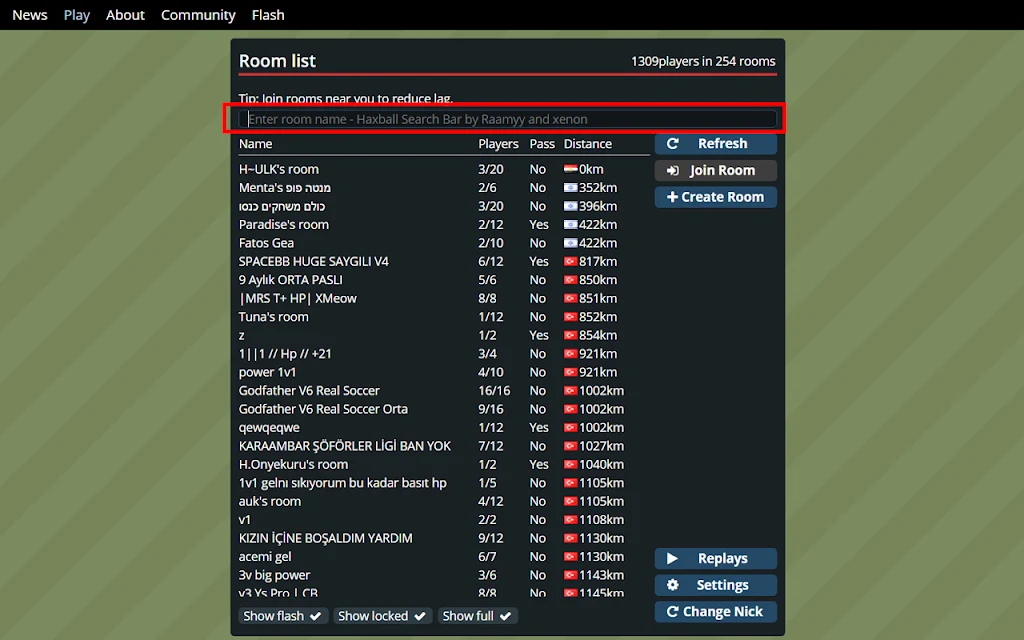
Task: Select the auk's room entry
Action: (443, 502)
